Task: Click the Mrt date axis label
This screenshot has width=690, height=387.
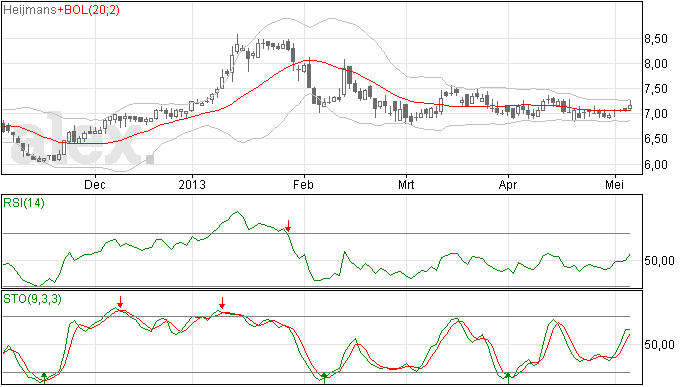Action: point(406,184)
